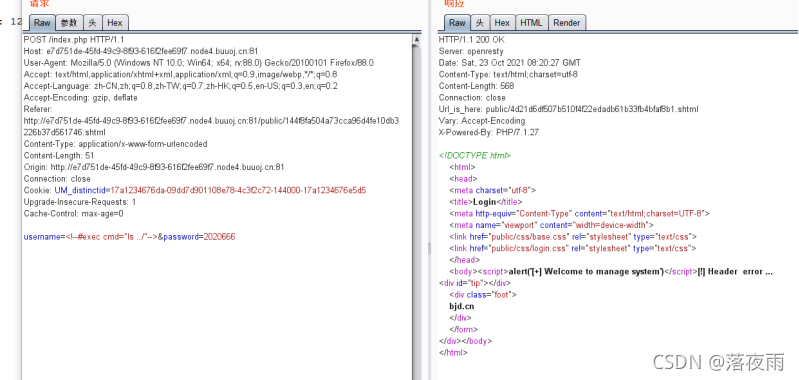Screen dimensions: 799x380
Task: Click the closing </html> tag
Action: [x=453, y=352]
